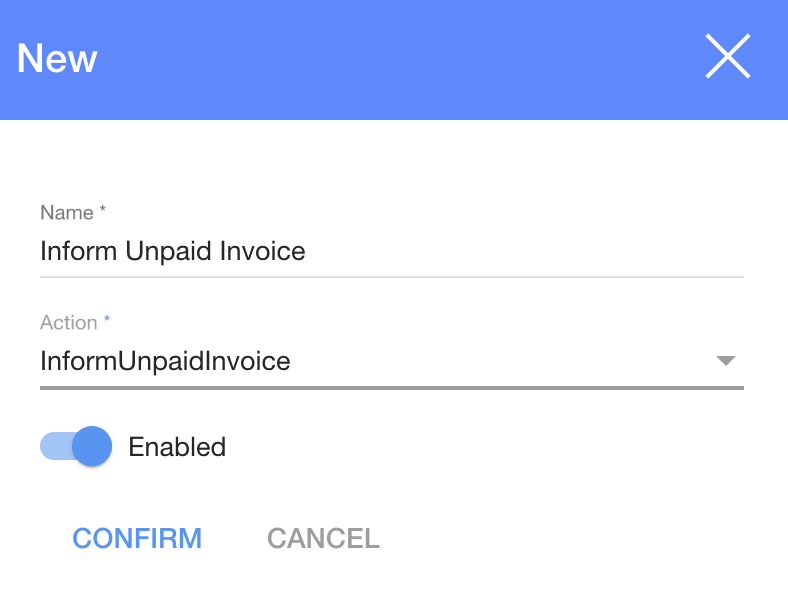
Task: Click the blue dialog header bar
Action: (400, 58)
